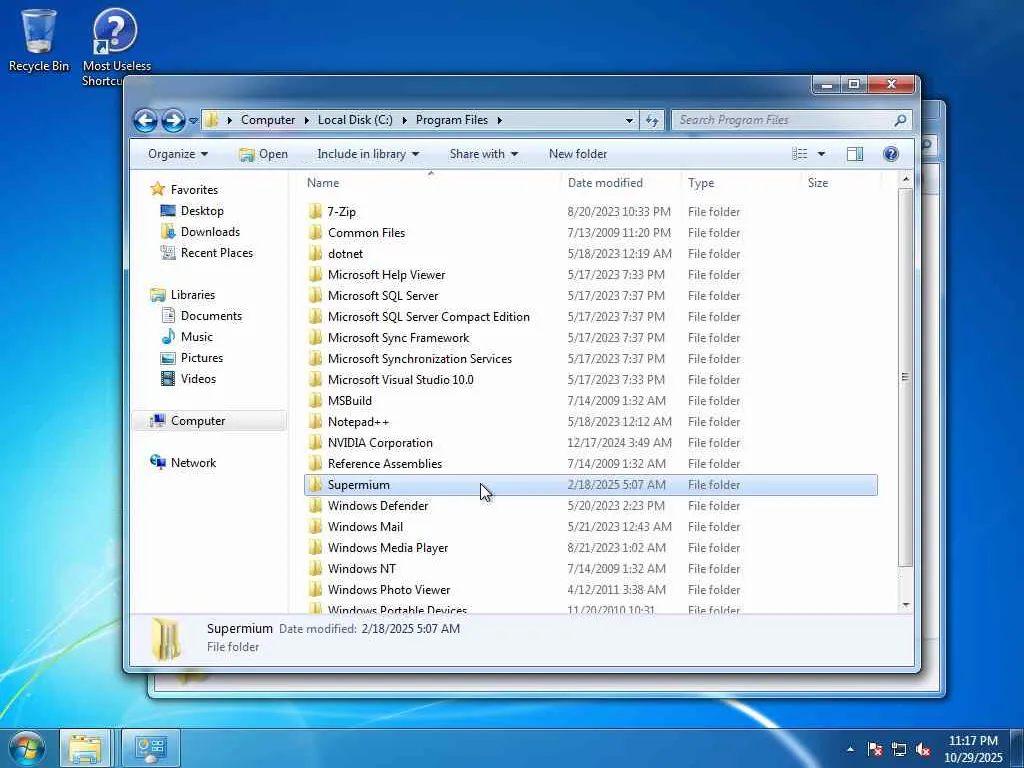
Task: Open the selected folder via Open button
Action: (263, 154)
